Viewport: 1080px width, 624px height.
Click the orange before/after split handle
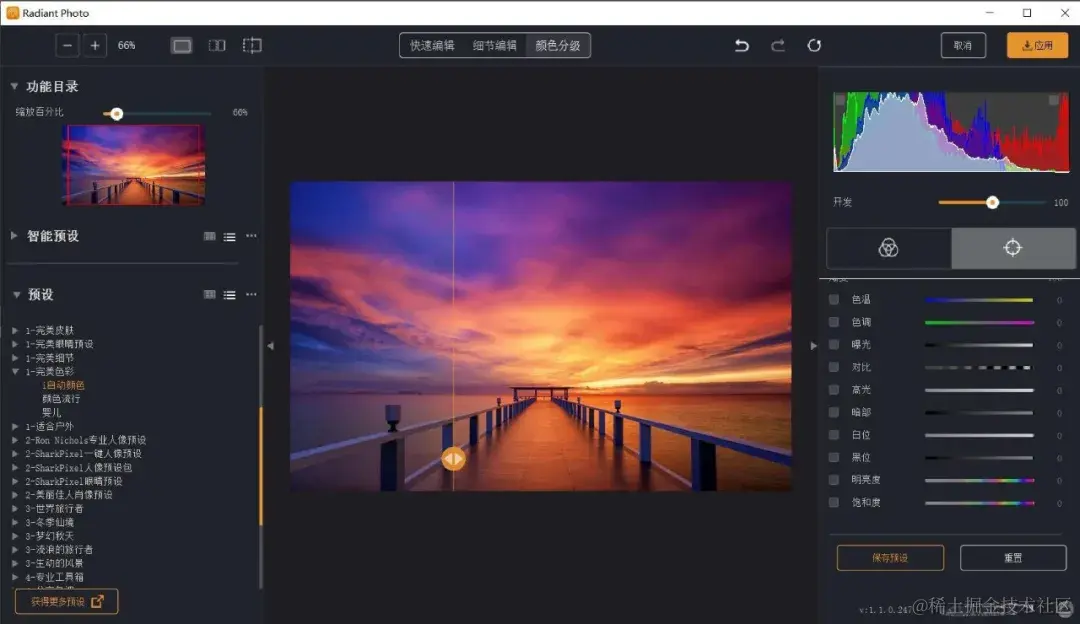tap(453, 459)
